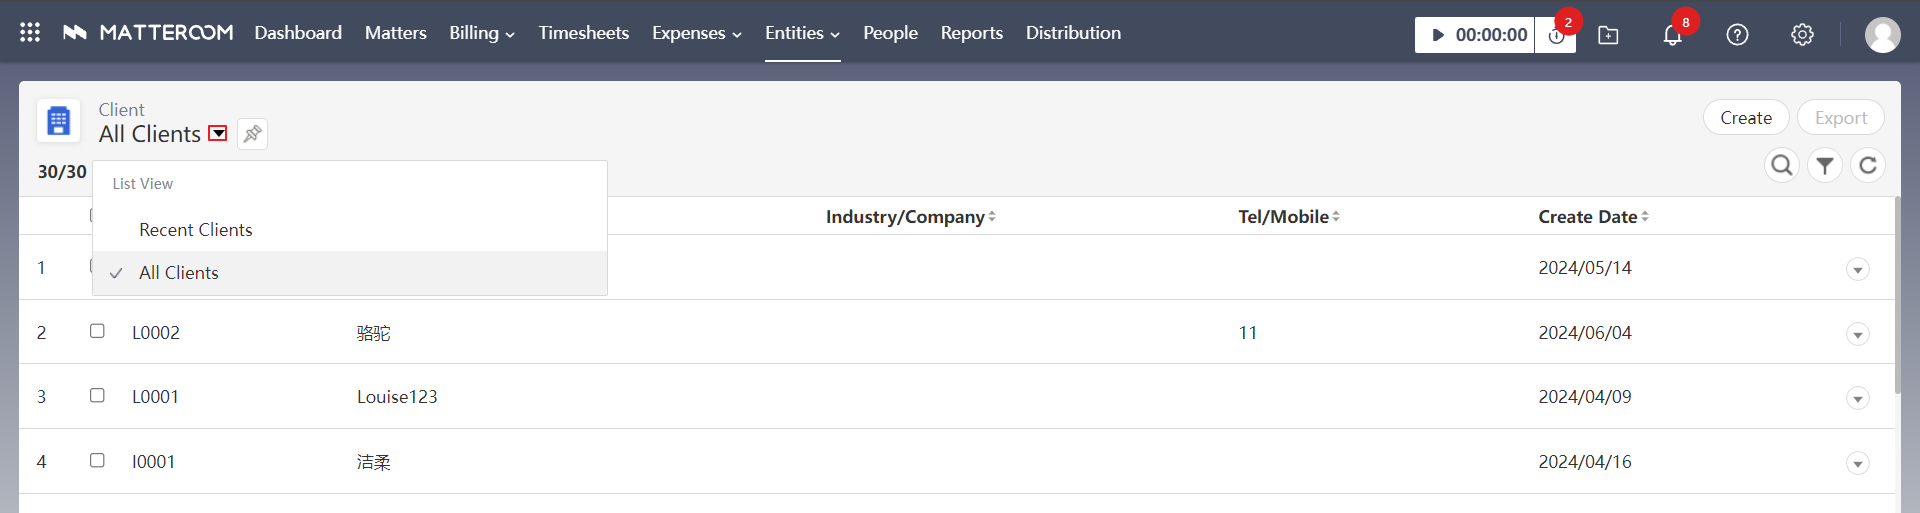Tick the checkbox for client L0002

pos(97,331)
